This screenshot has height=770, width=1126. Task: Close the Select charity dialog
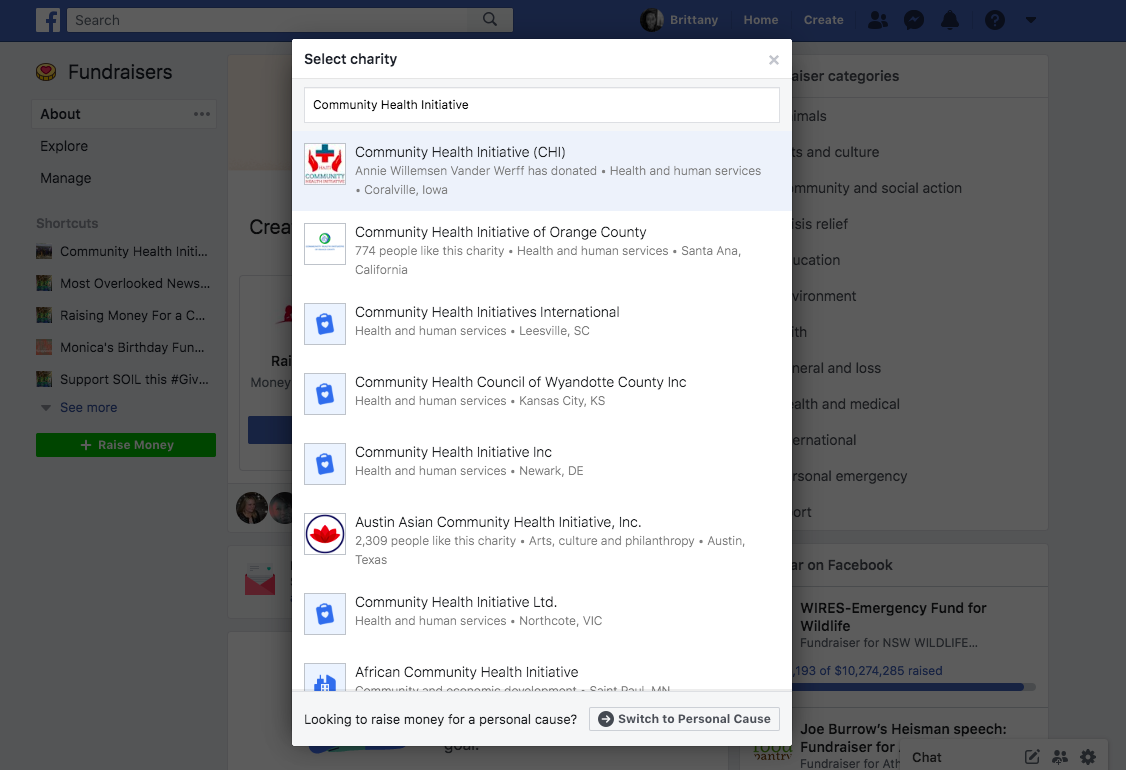(x=773, y=60)
